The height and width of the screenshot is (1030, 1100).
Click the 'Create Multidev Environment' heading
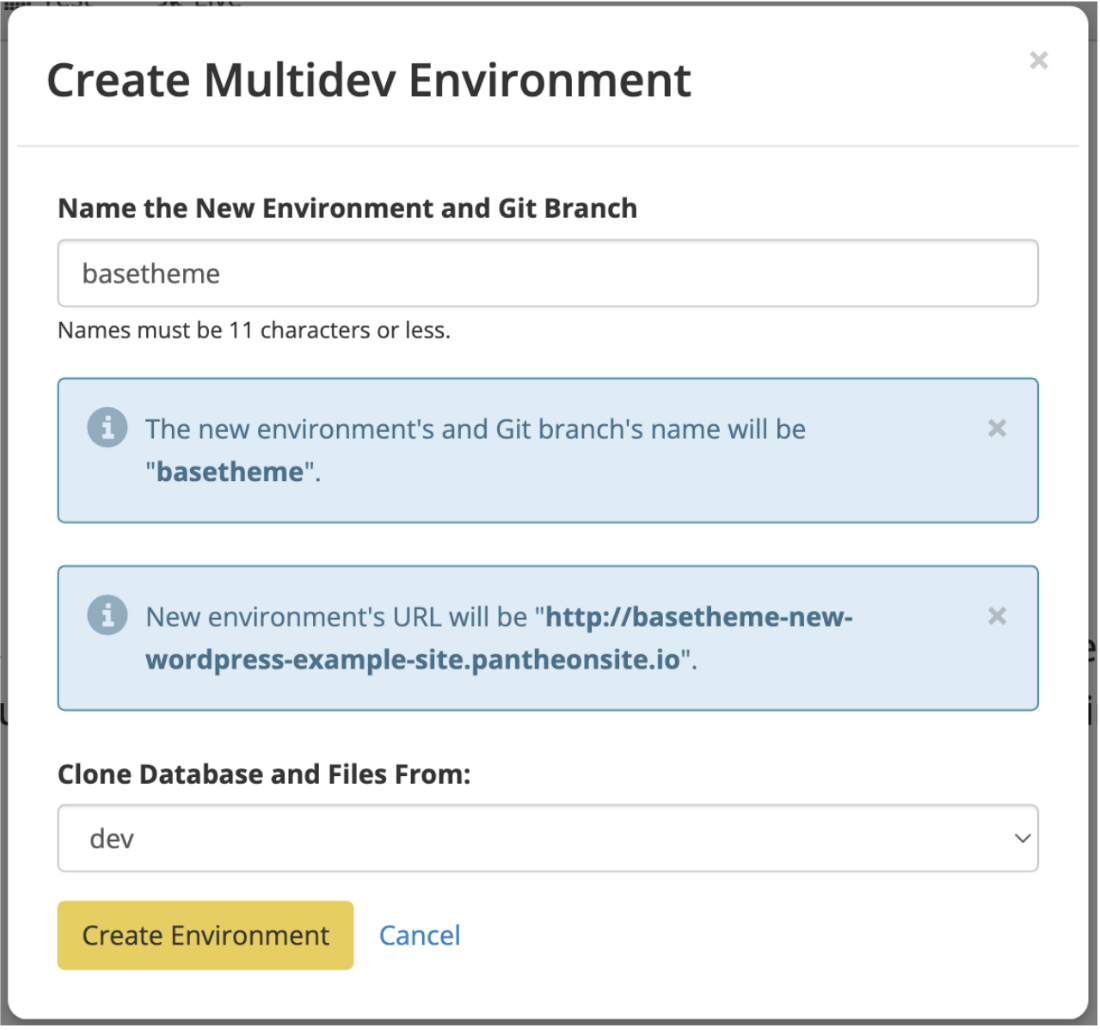coord(369,80)
